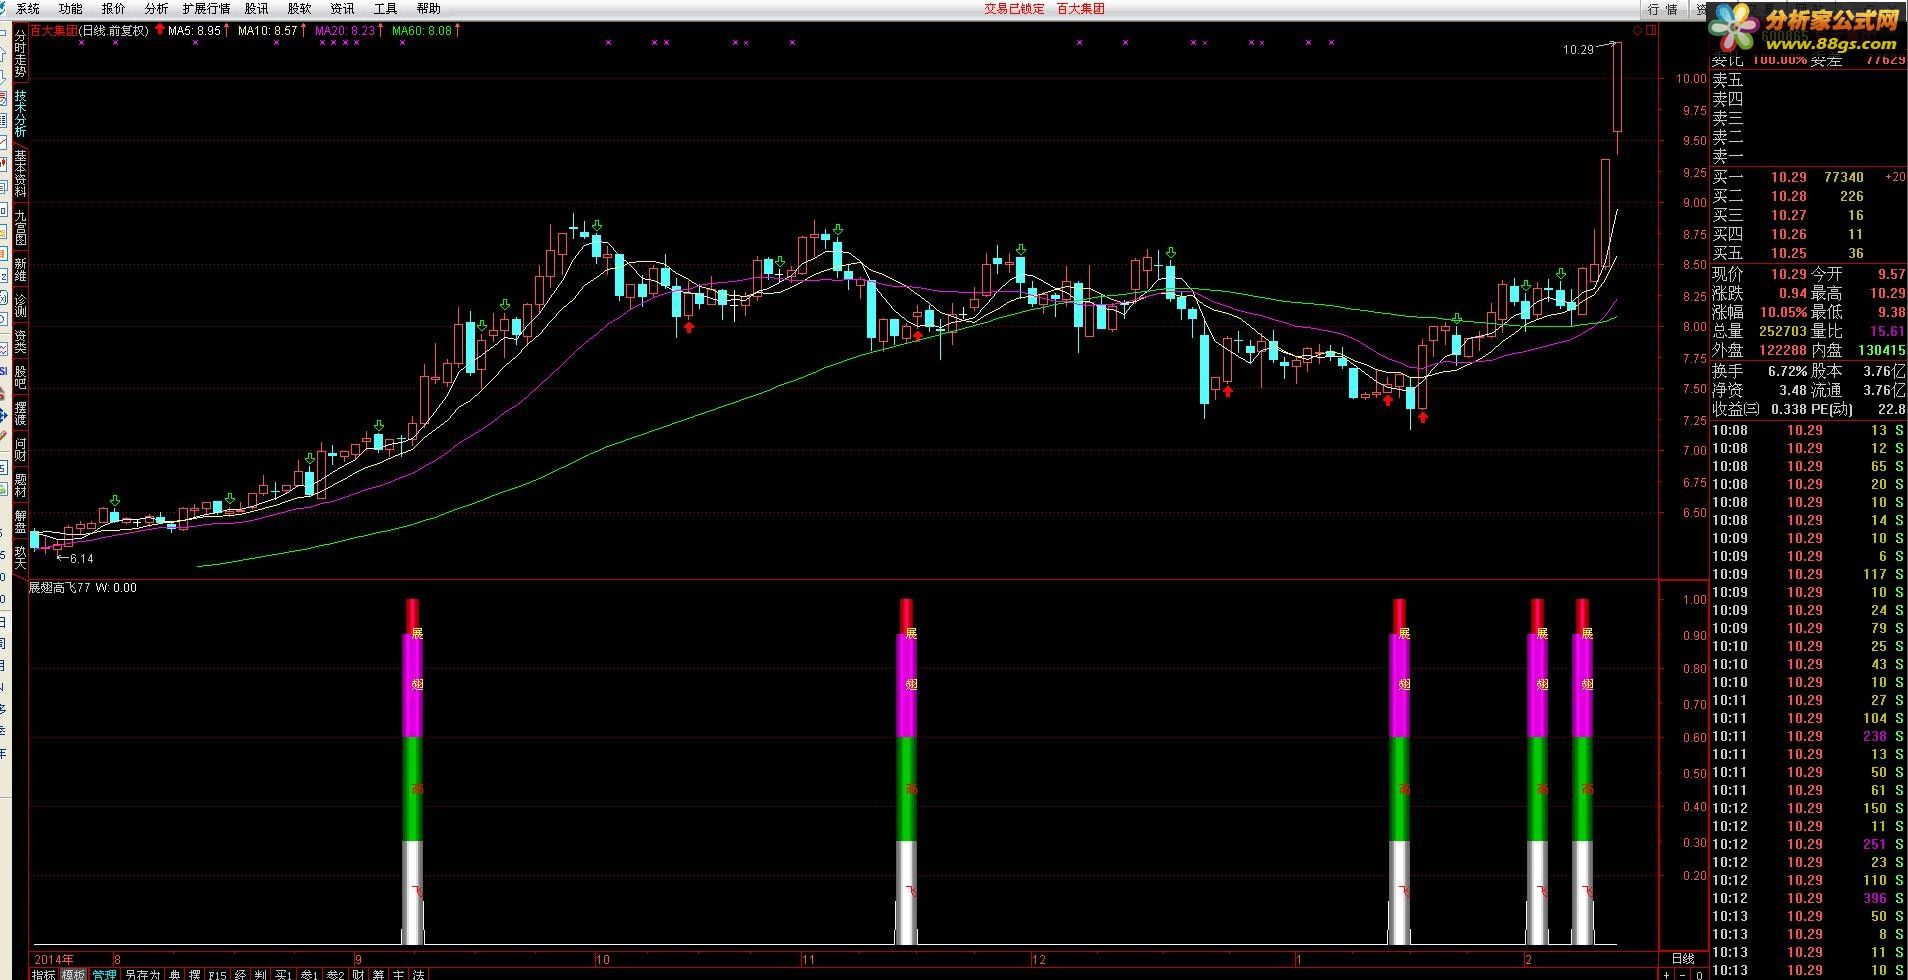
Task: Select the 主 indicator tab
Action: pyautogui.click(x=398, y=974)
